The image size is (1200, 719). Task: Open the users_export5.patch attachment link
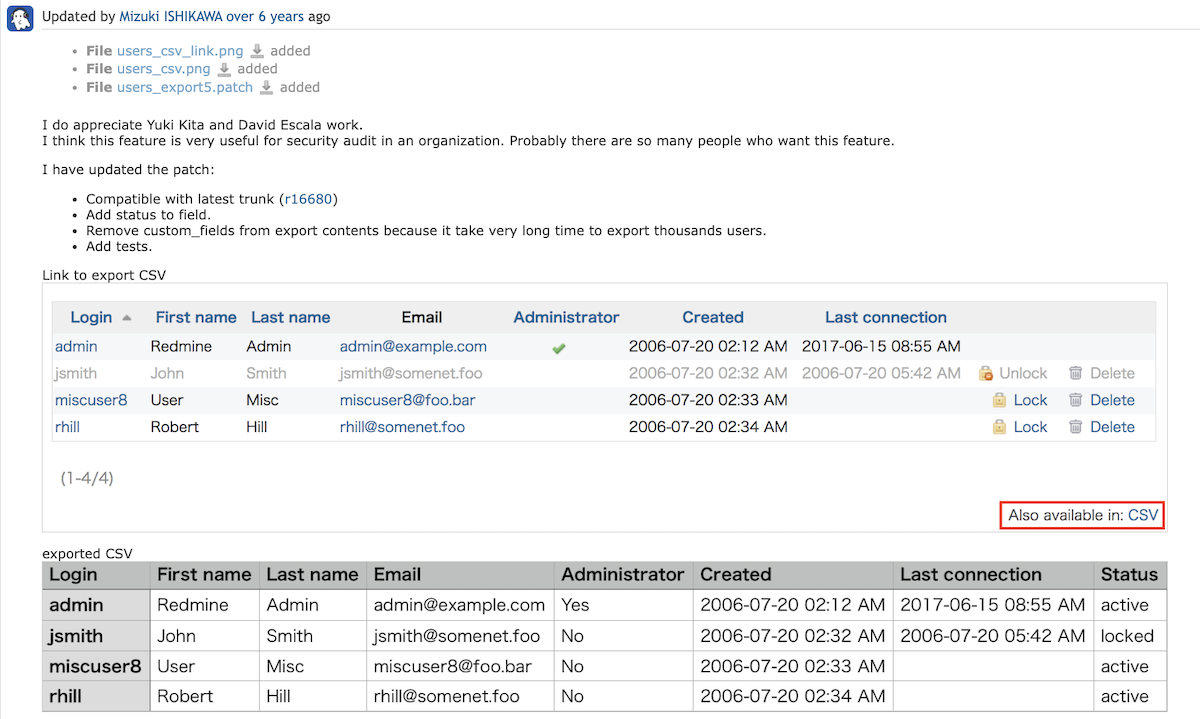(x=185, y=87)
